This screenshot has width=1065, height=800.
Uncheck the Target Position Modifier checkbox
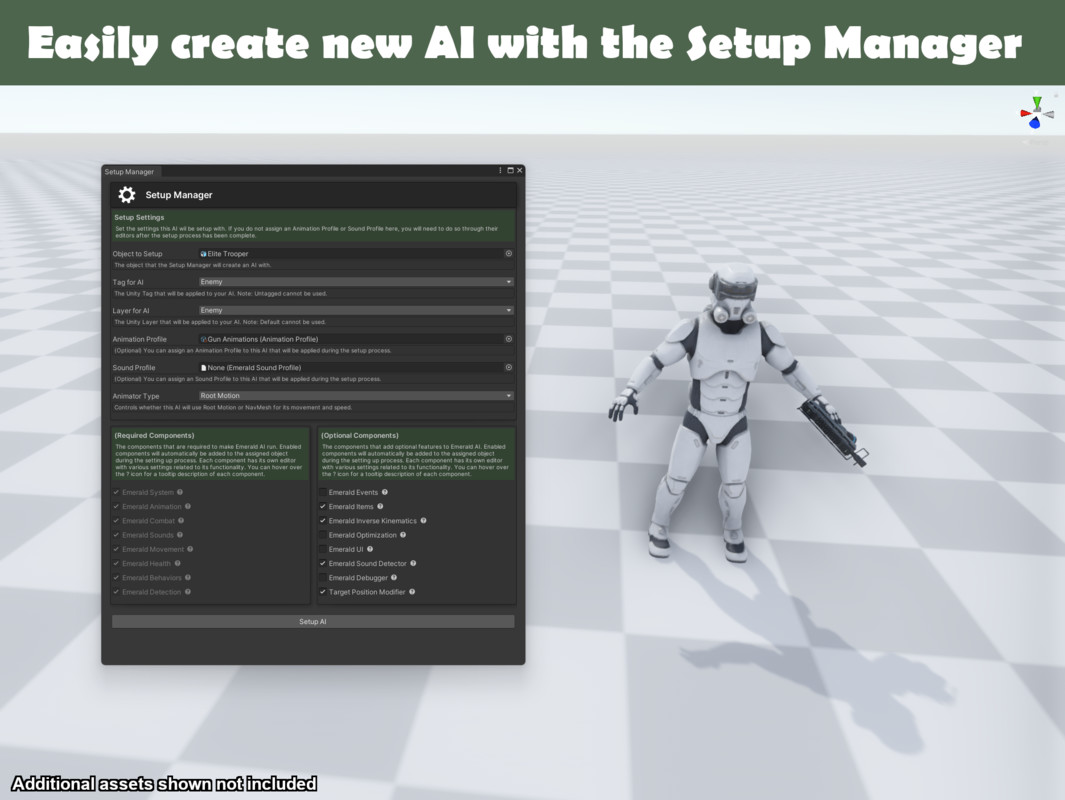click(x=323, y=592)
